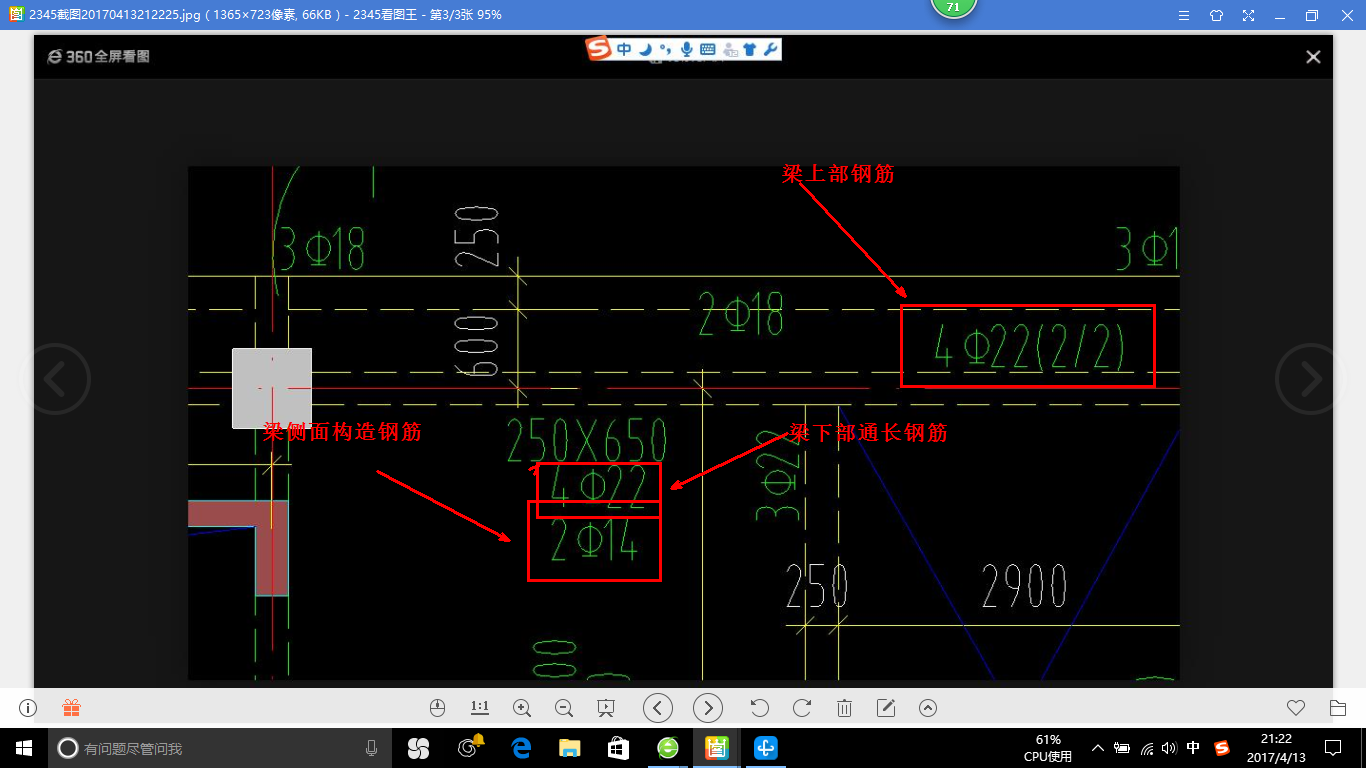
Task: Open the skin (shirt) theme selector
Action: [x=1216, y=15]
